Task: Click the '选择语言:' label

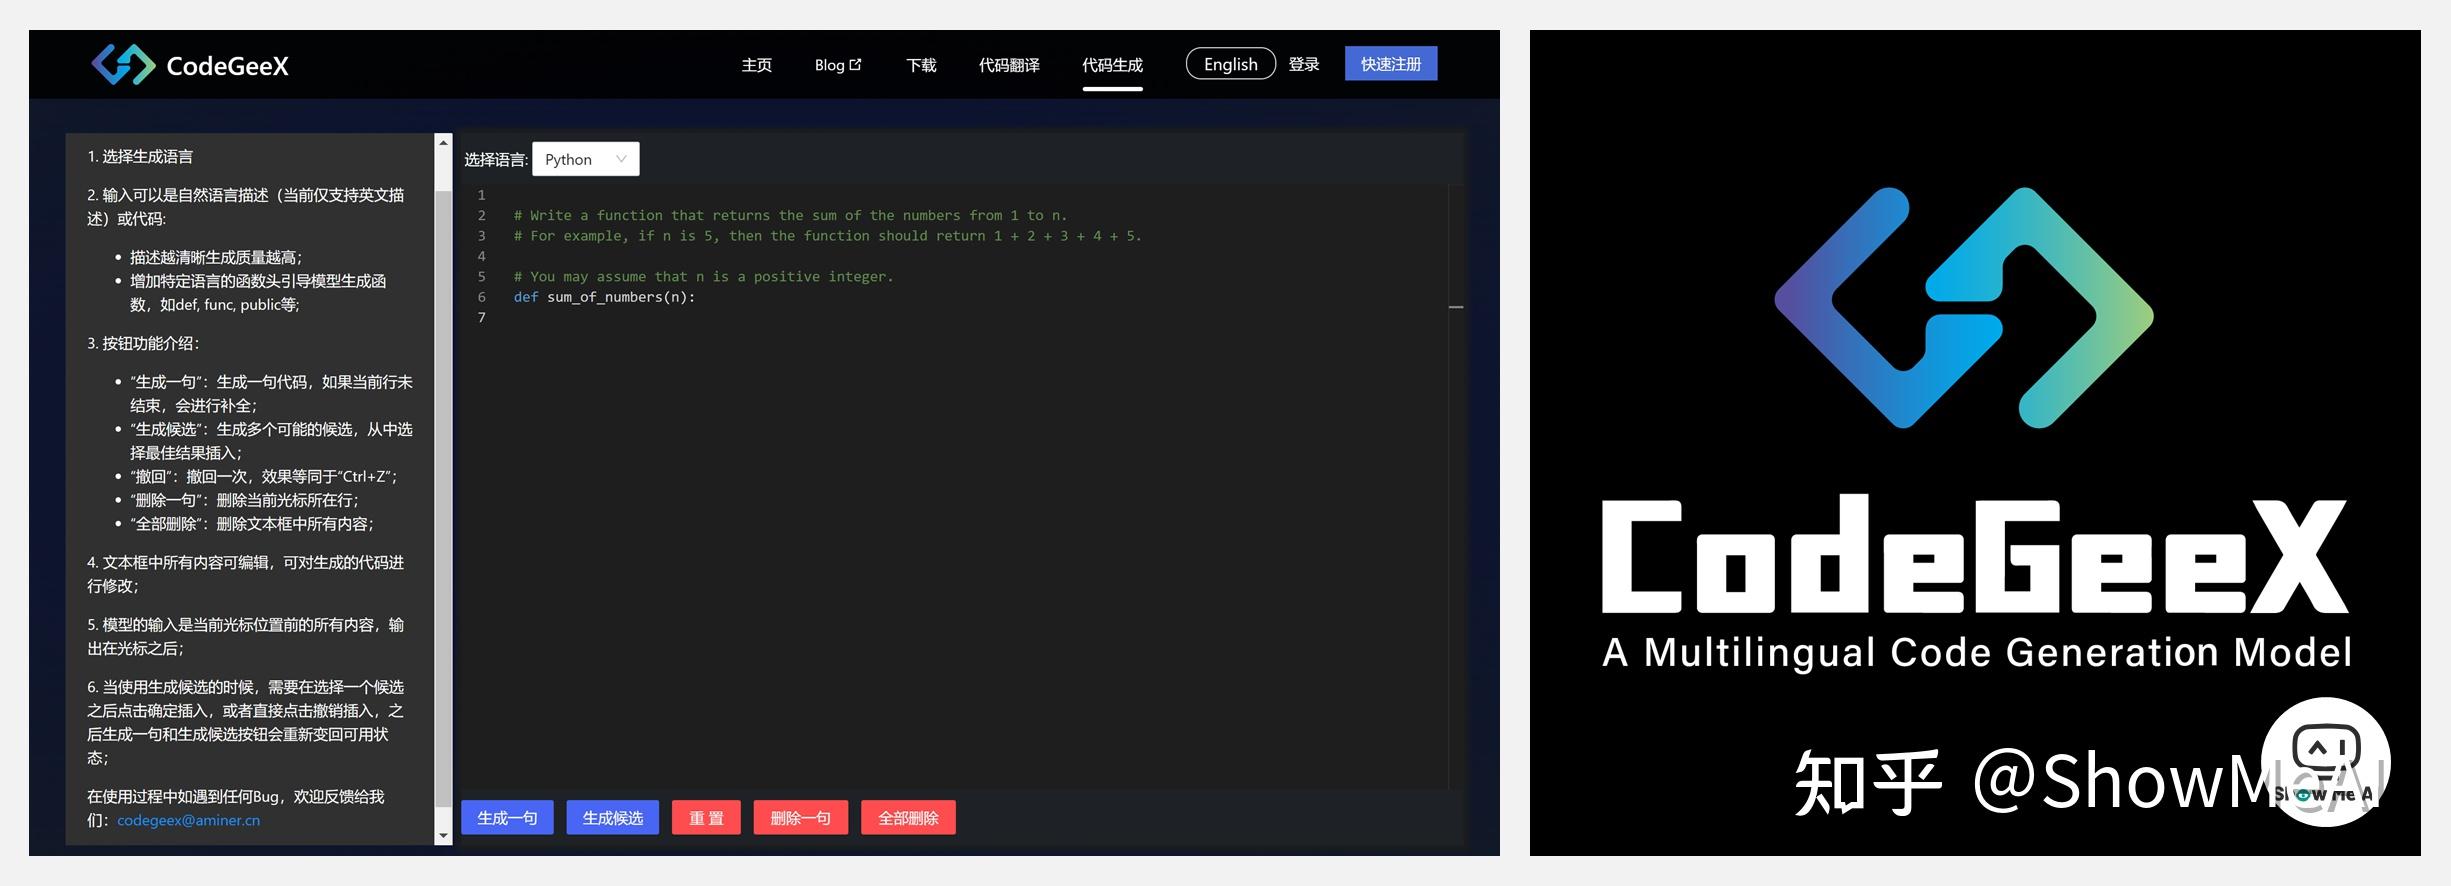Action: coord(495,160)
